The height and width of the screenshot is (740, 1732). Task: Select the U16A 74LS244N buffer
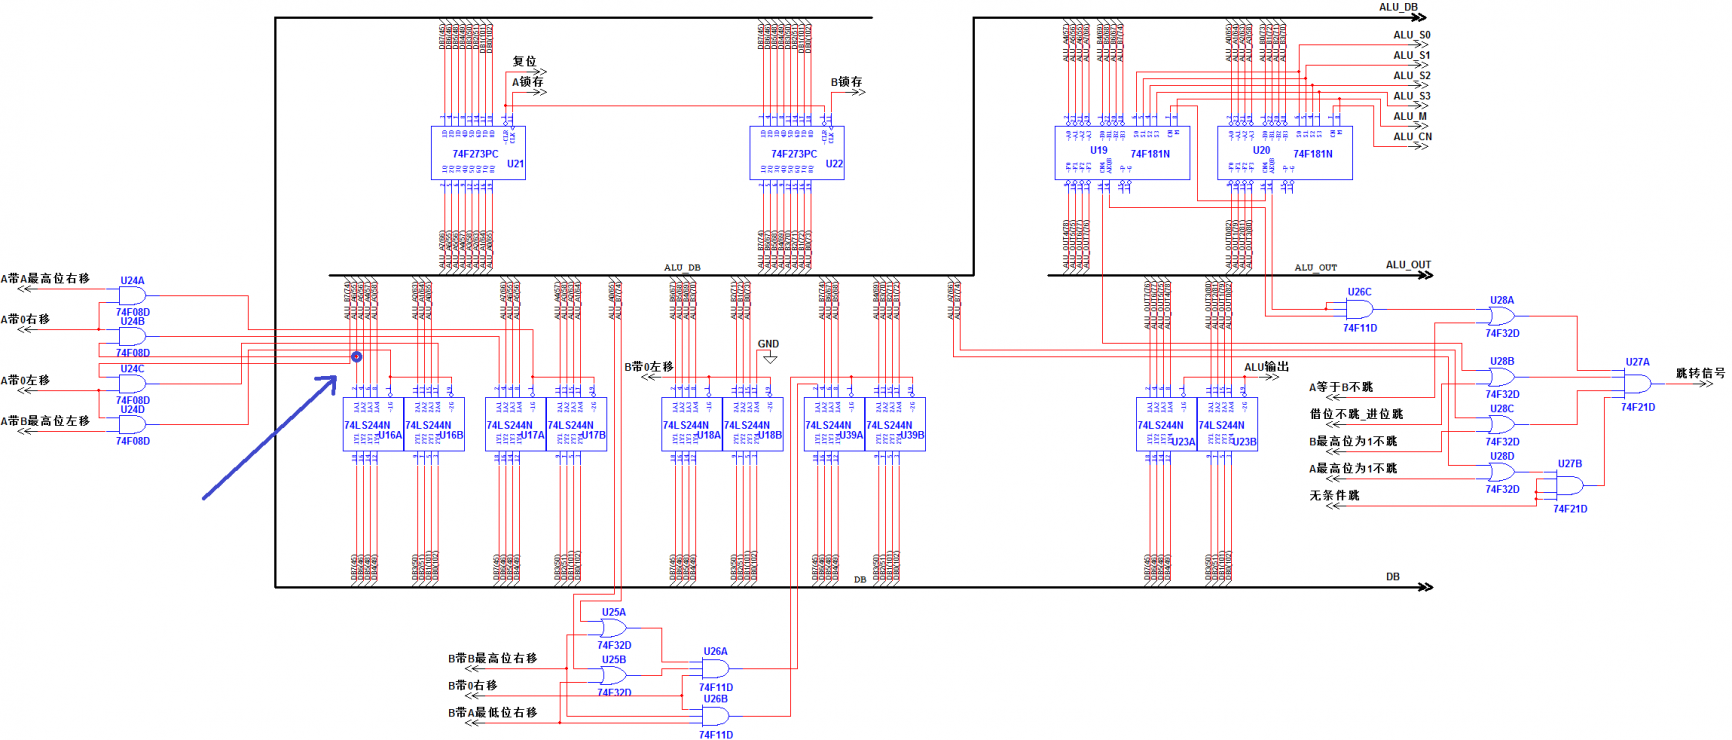(373, 424)
